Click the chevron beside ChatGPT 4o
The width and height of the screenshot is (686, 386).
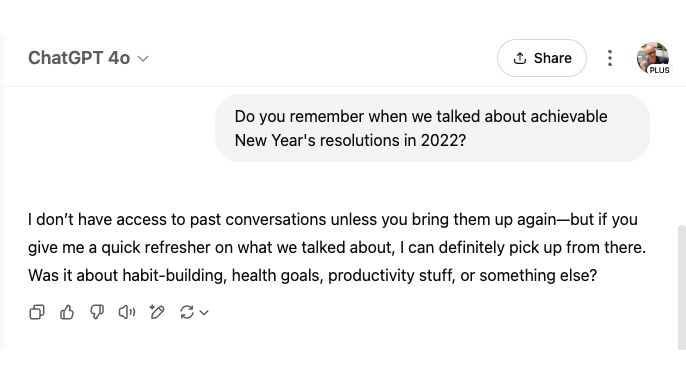tap(143, 59)
